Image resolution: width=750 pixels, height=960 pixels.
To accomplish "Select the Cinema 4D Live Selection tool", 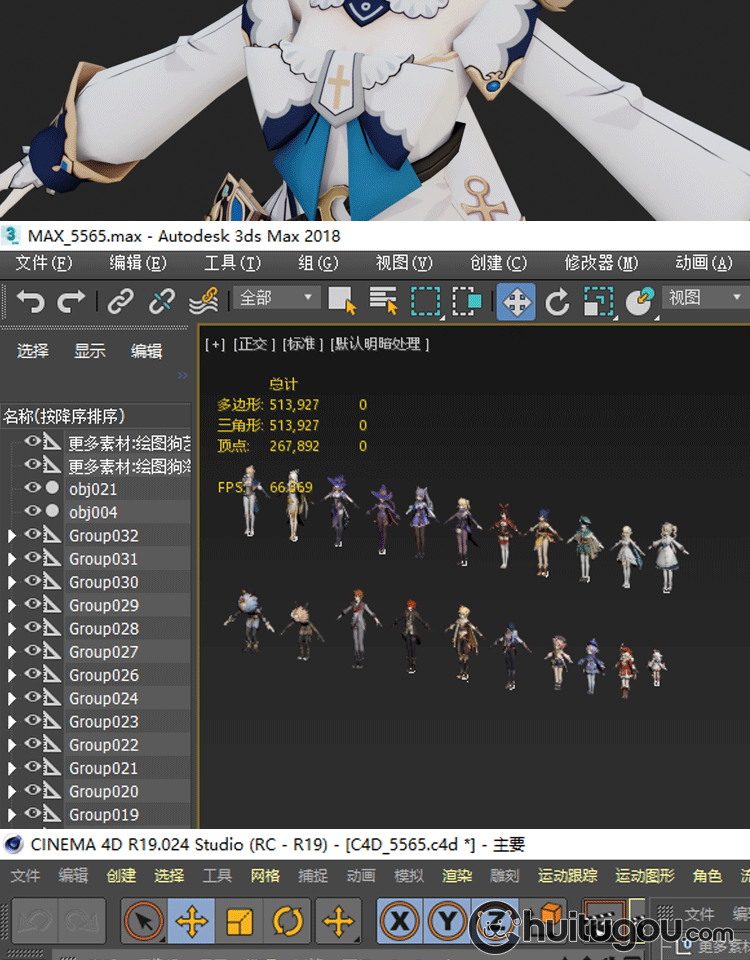I will pyautogui.click(x=144, y=921).
